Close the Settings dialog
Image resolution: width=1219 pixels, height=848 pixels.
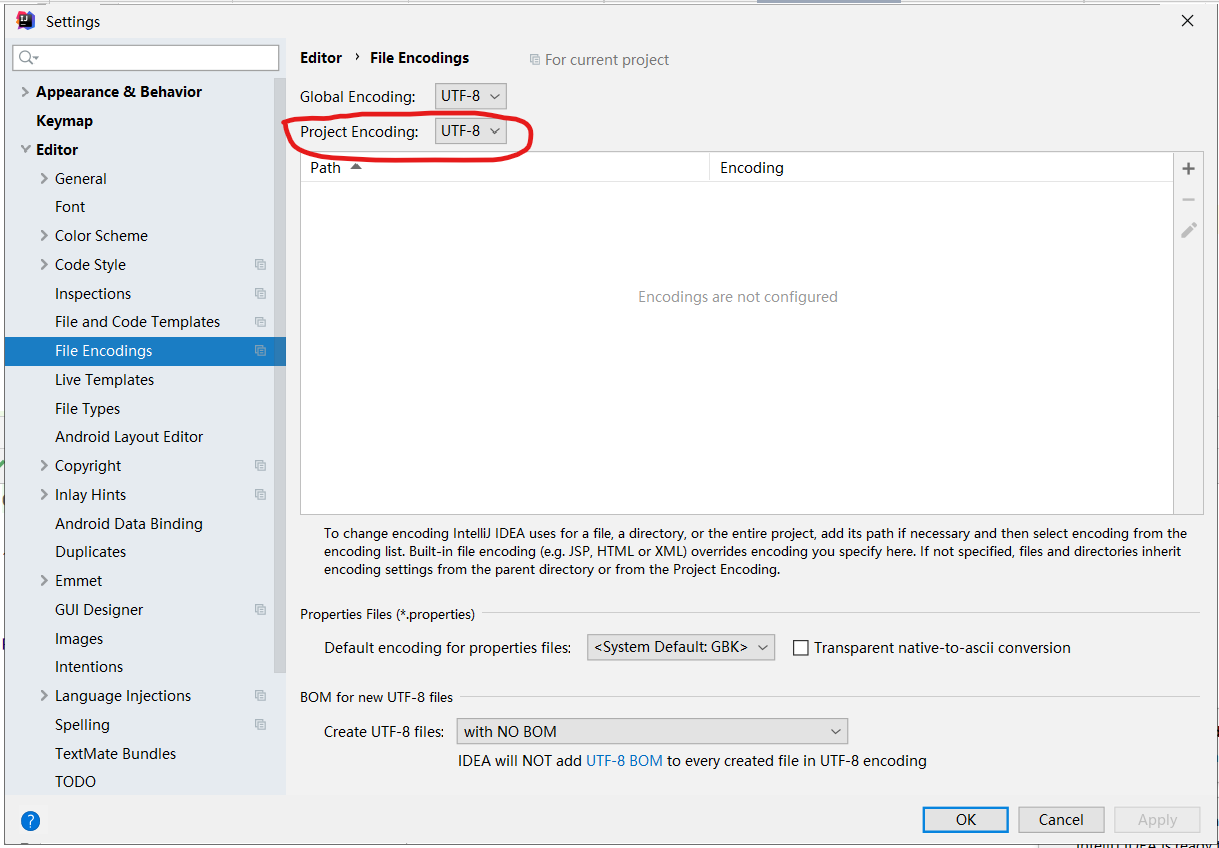[x=1187, y=21]
